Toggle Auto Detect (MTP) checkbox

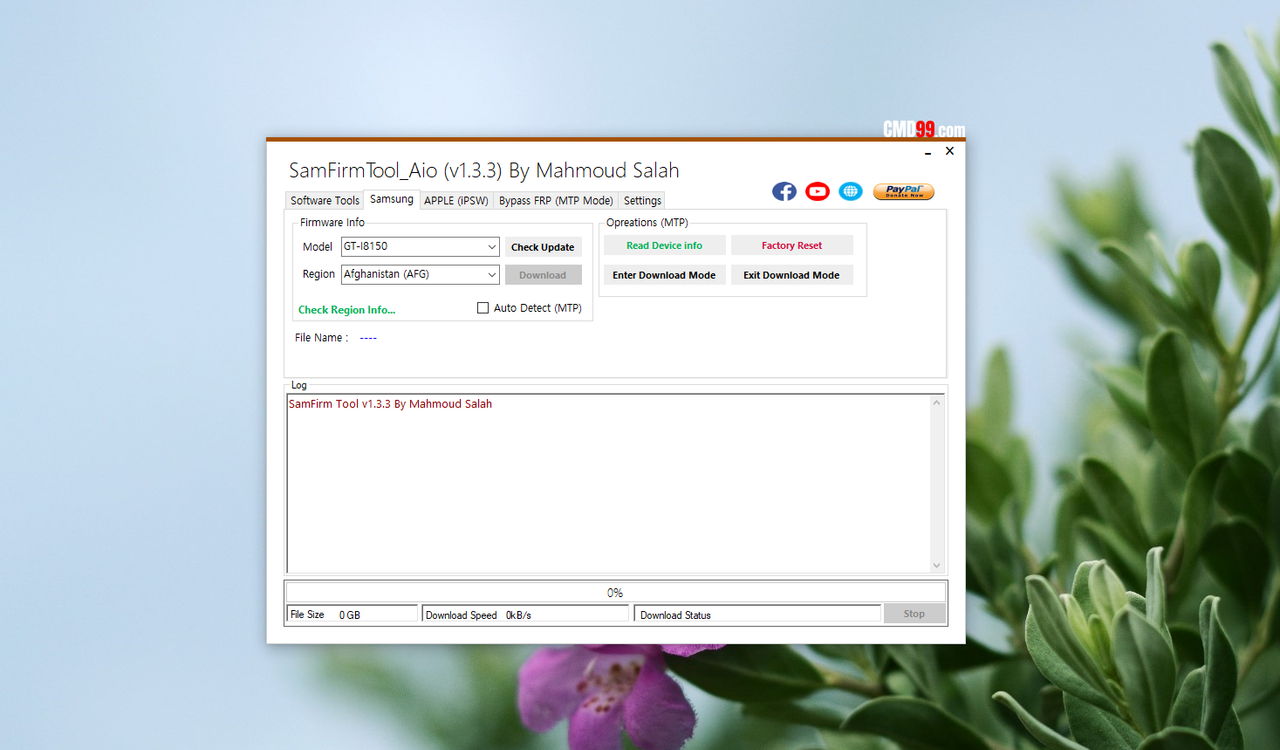pyautogui.click(x=483, y=308)
